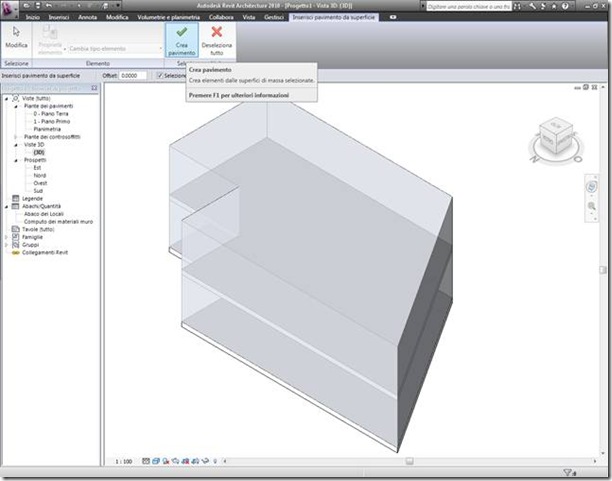Open the steering wheel navigation tool
Image resolution: width=612 pixels, height=481 pixels.
592,187
